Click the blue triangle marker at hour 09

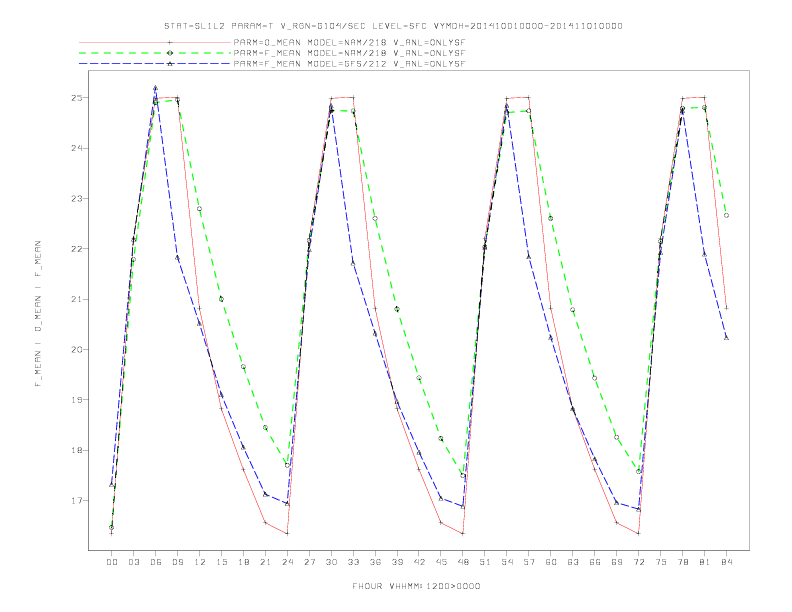tap(177, 258)
